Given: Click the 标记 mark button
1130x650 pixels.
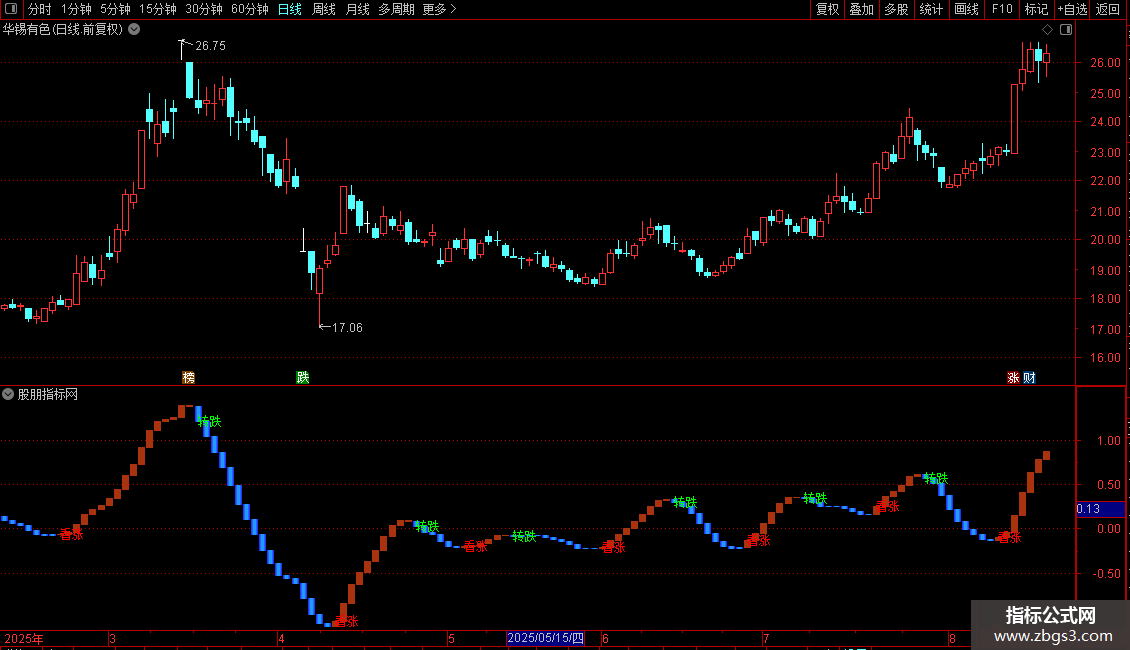Looking at the screenshot, I should click(1036, 9).
